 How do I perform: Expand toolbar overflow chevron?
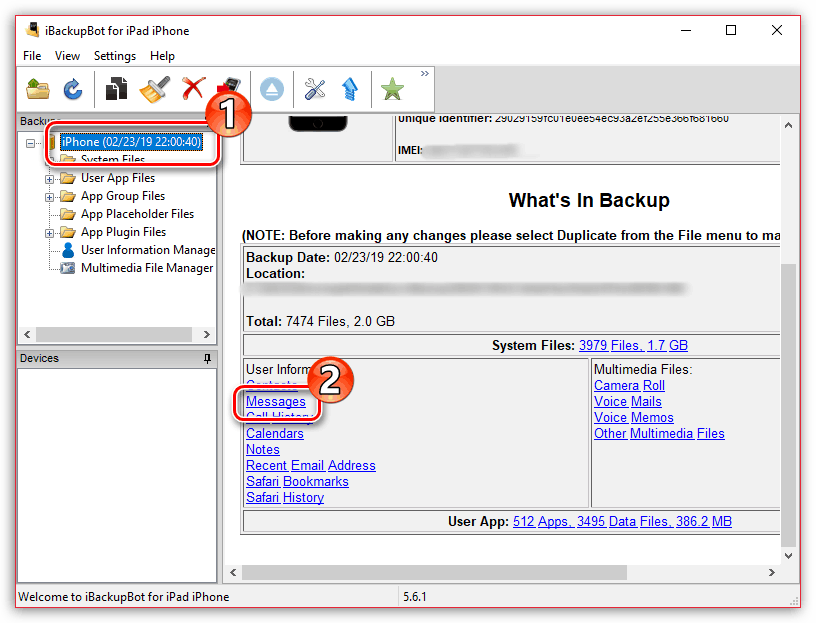click(x=425, y=73)
